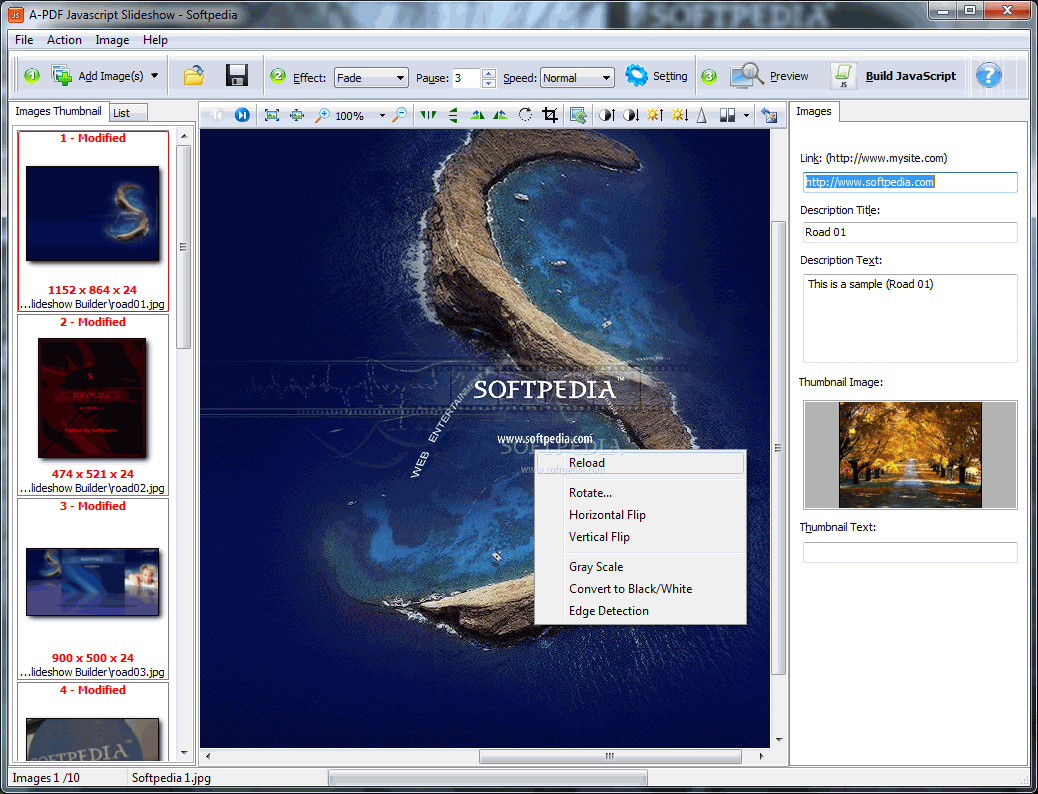
Task: Select the Images tab in right panel
Action: coord(814,111)
